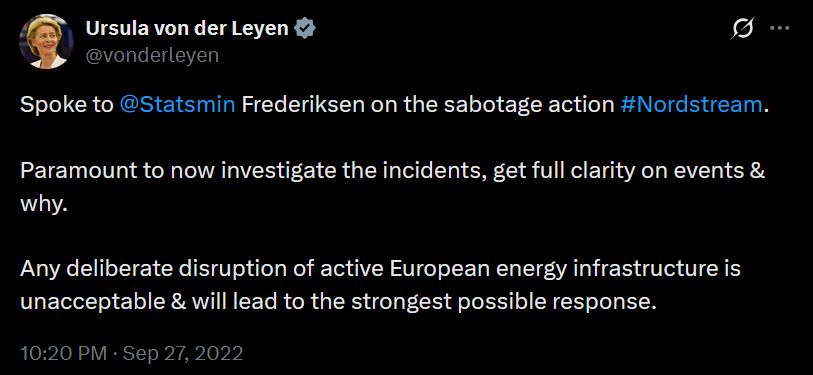The width and height of the screenshot is (813, 375).
Task: Open the Ursula von der Leyen display name
Action: [187, 29]
